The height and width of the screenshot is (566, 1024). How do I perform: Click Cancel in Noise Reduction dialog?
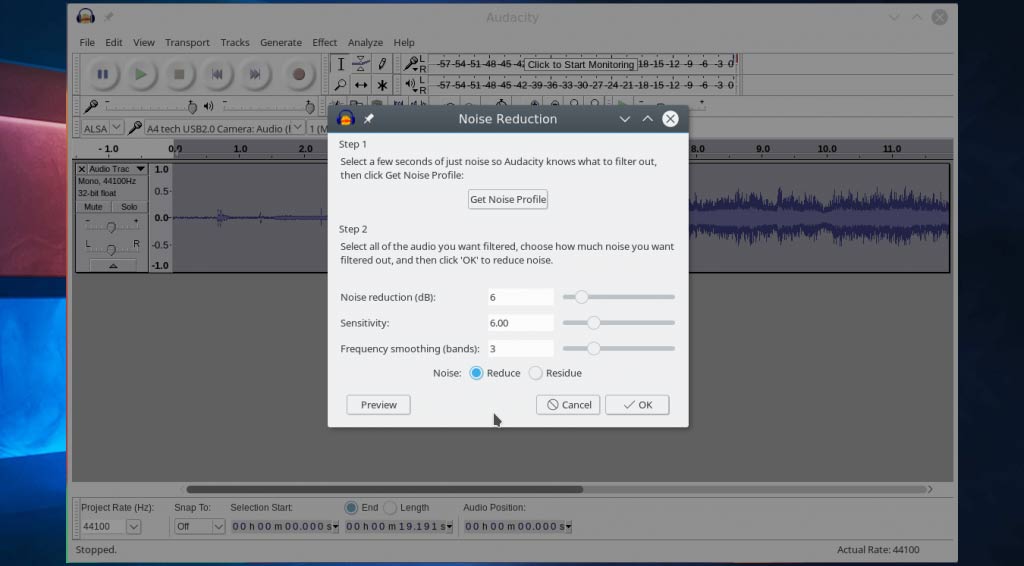(x=568, y=405)
